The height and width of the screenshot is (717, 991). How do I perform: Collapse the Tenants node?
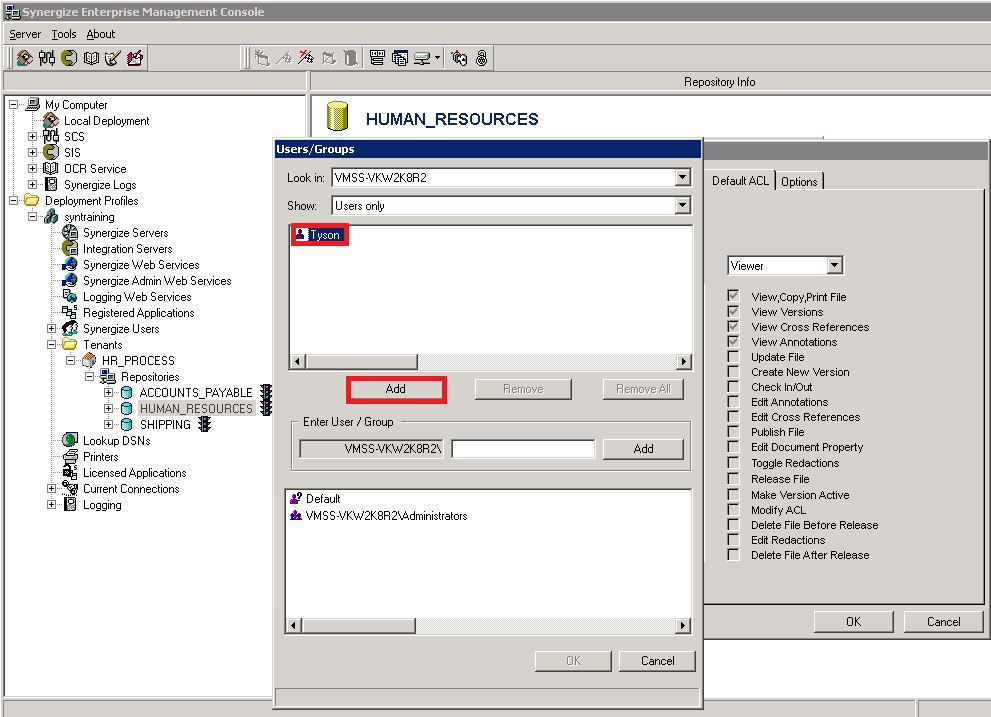51,345
